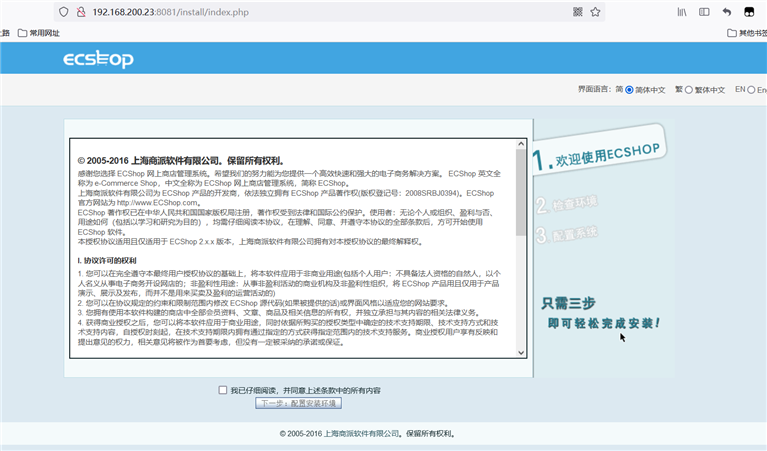
Task: Select 简体中文 language radio button
Action: click(630, 90)
